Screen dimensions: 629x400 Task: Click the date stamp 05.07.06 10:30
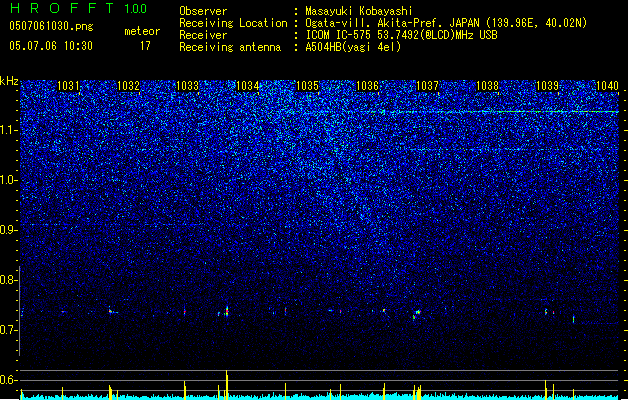(51, 46)
